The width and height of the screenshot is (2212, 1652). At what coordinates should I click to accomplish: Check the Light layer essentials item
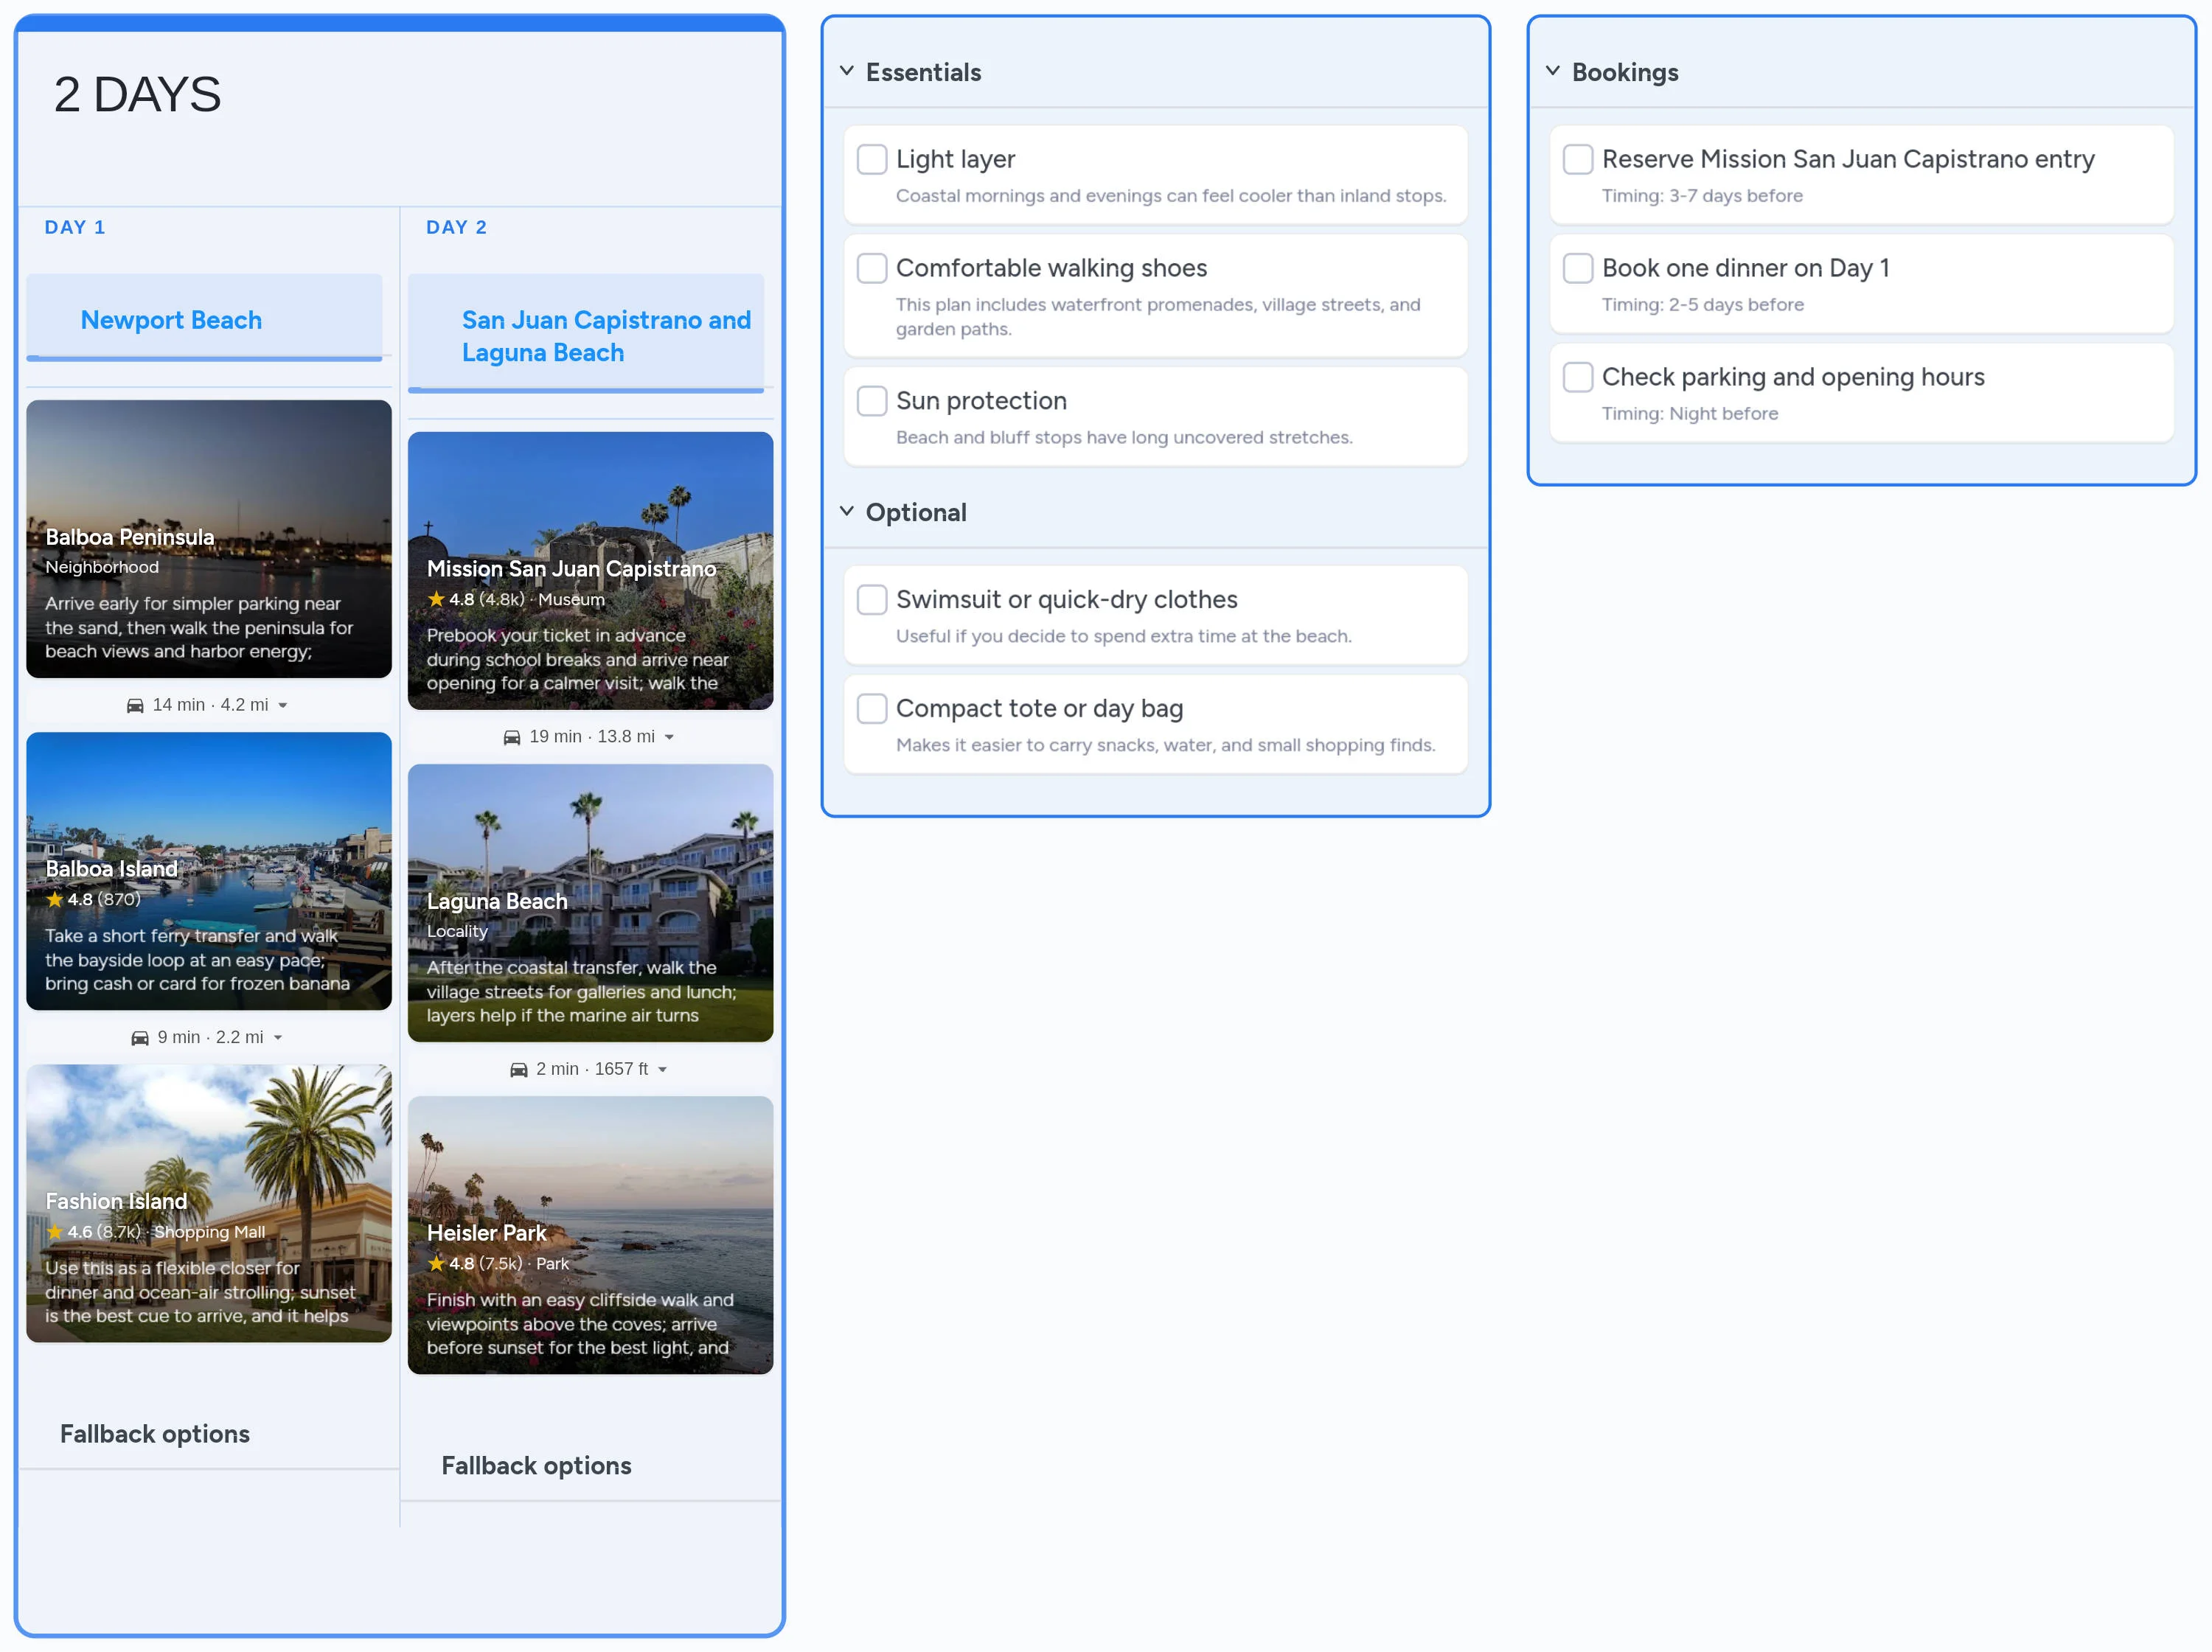click(x=872, y=159)
